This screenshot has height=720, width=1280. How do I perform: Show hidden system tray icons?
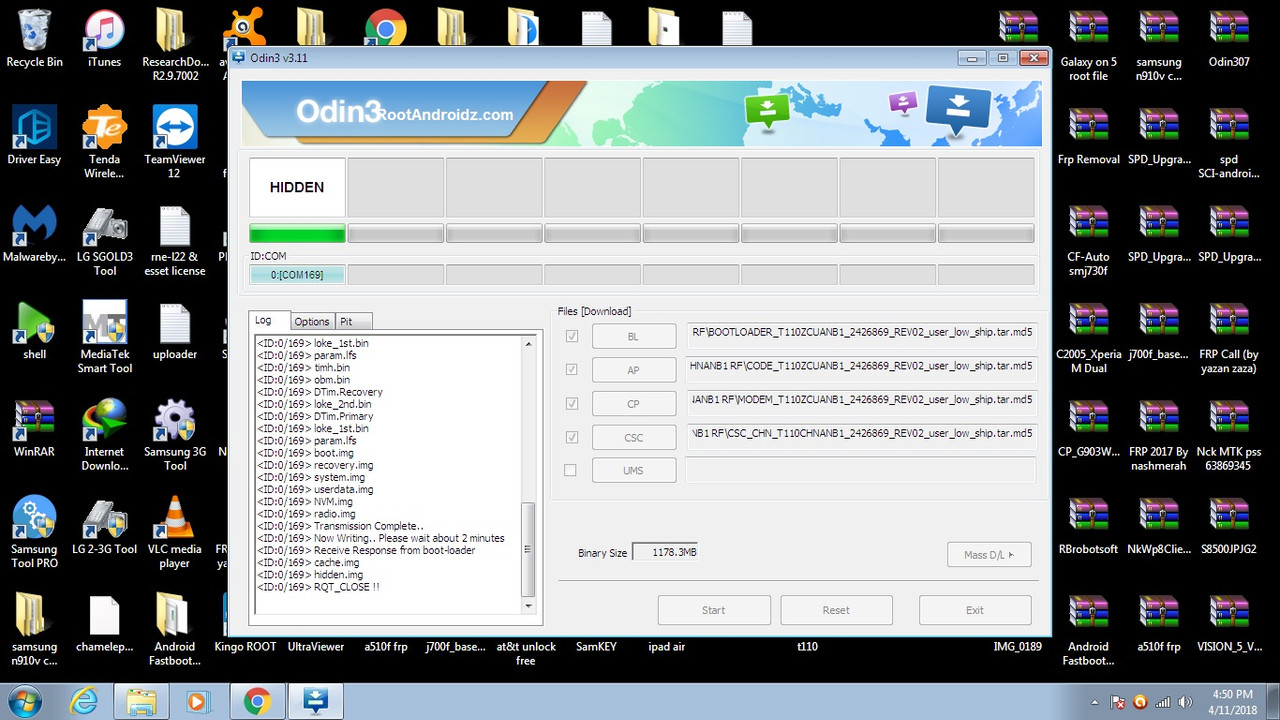click(x=1096, y=702)
